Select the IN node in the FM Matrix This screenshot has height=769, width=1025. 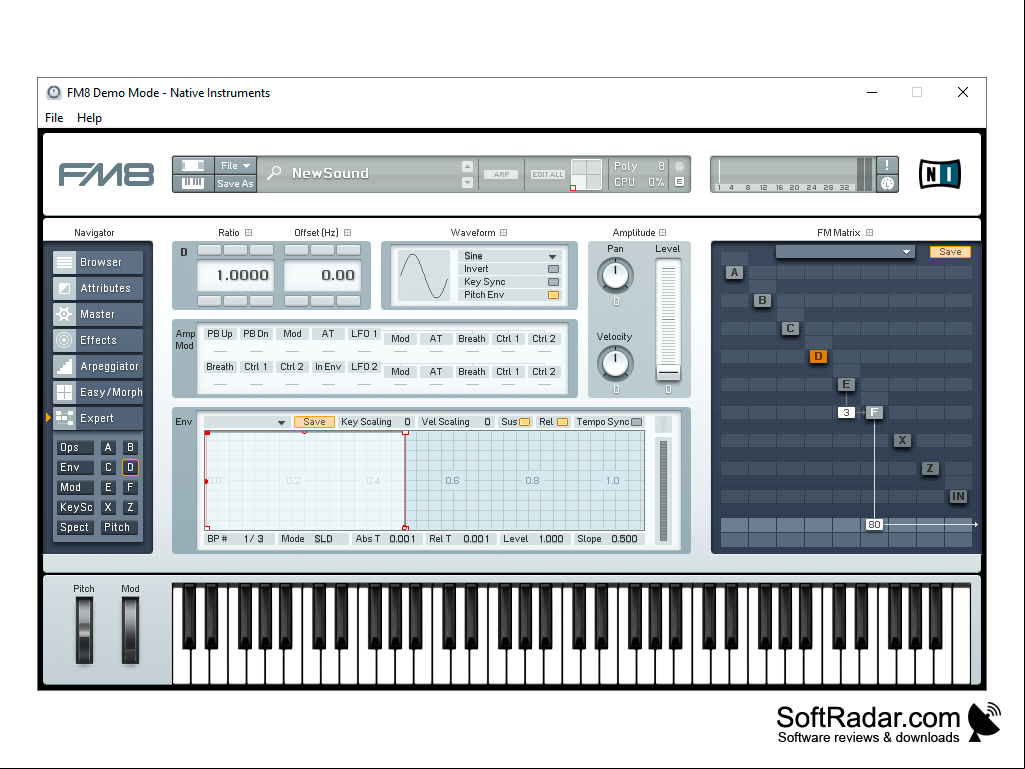click(958, 496)
